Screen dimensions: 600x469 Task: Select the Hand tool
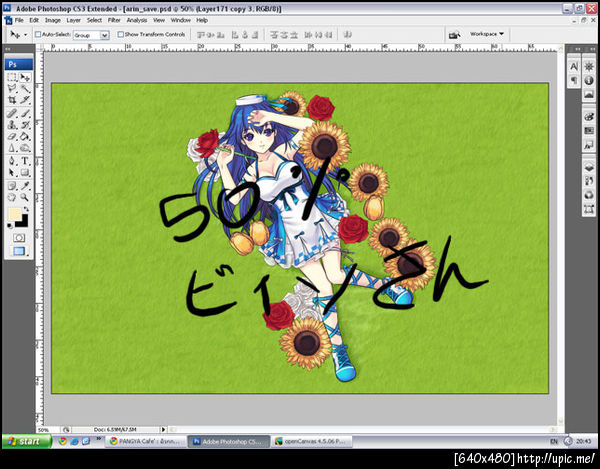pos(12,197)
